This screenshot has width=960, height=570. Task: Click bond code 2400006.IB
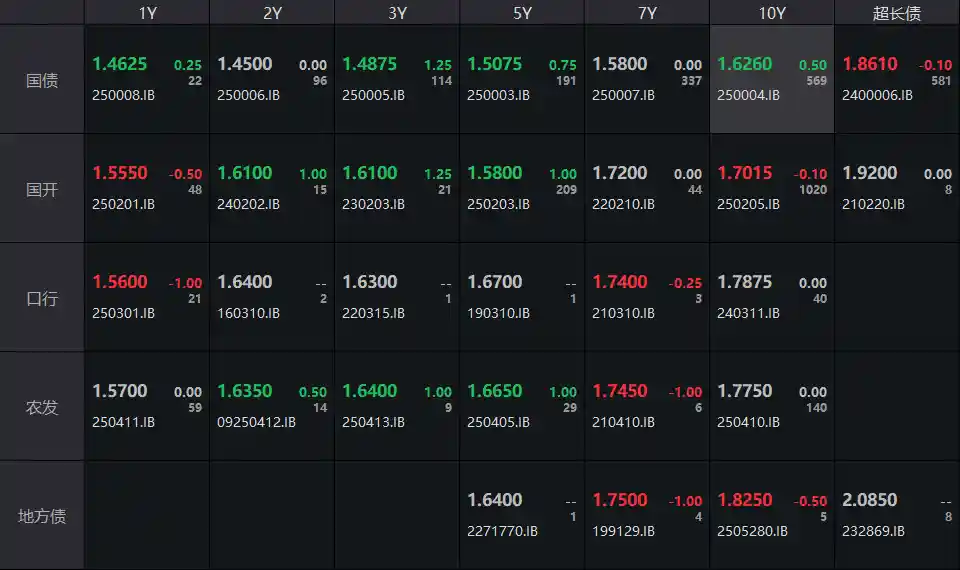pyautogui.click(x=877, y=95)
